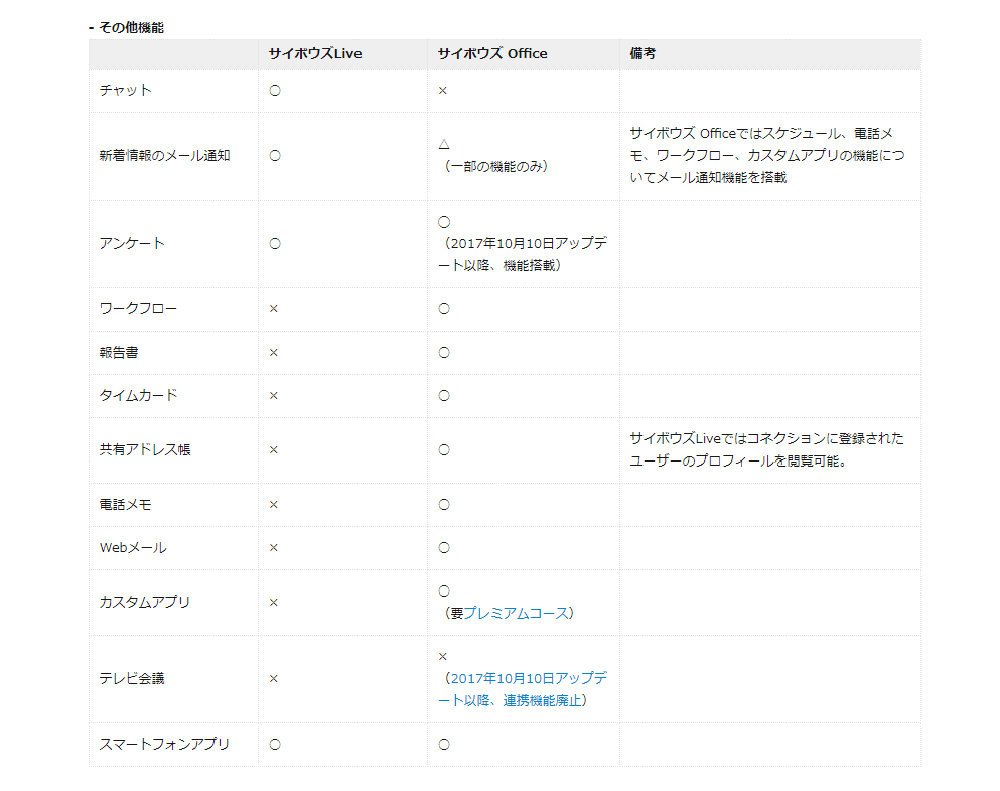Select the 報告書 row label
The image size is (1000, 791).
pos(119,352)
